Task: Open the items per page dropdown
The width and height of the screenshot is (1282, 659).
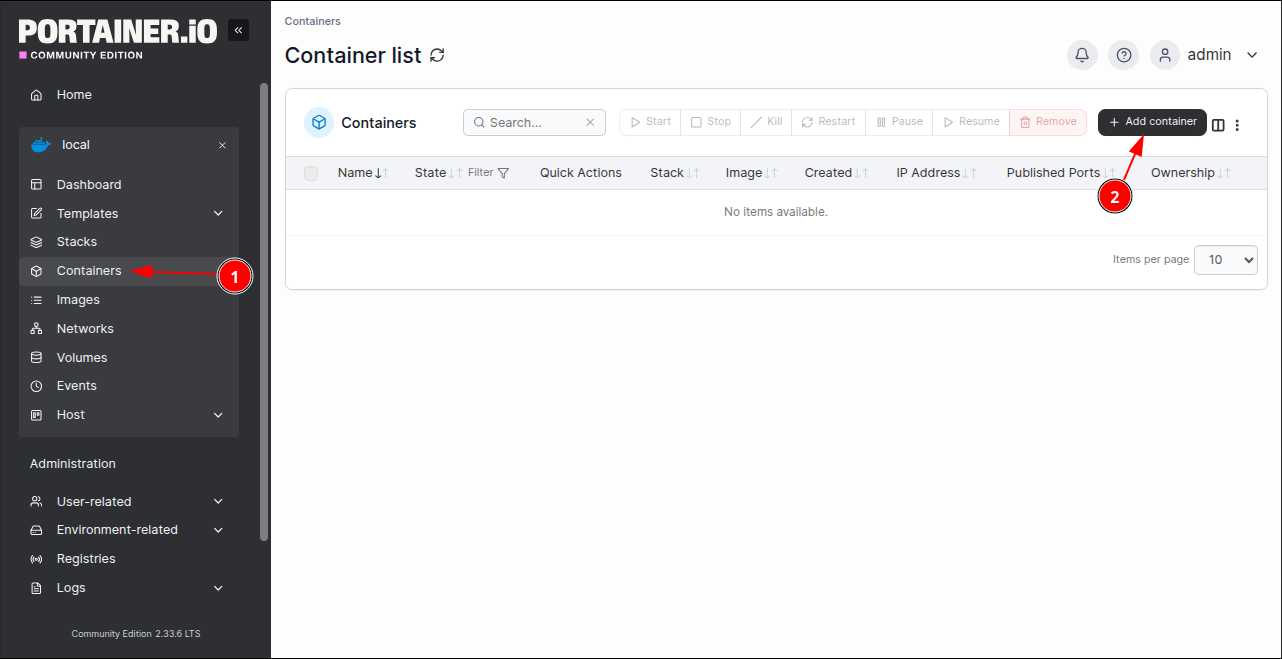Action: coord(1225,260)
